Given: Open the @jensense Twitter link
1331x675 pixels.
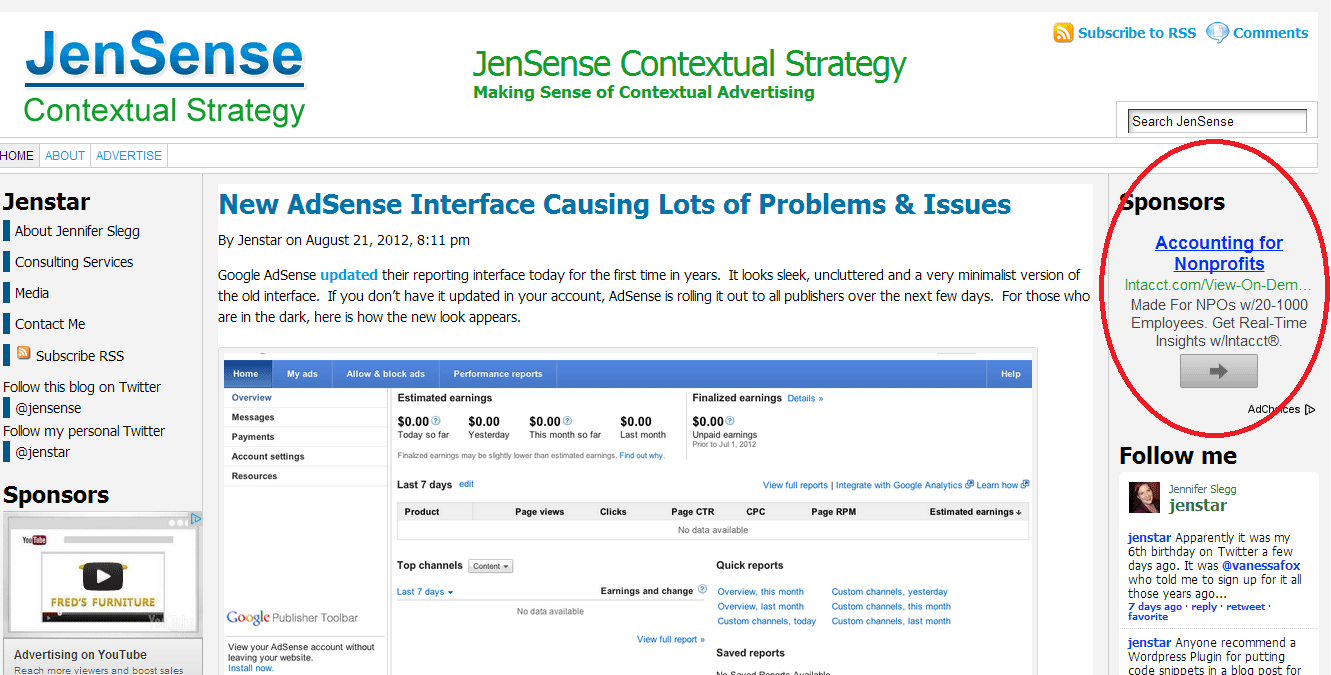Looking at the screenshot, I should point(48,408).
